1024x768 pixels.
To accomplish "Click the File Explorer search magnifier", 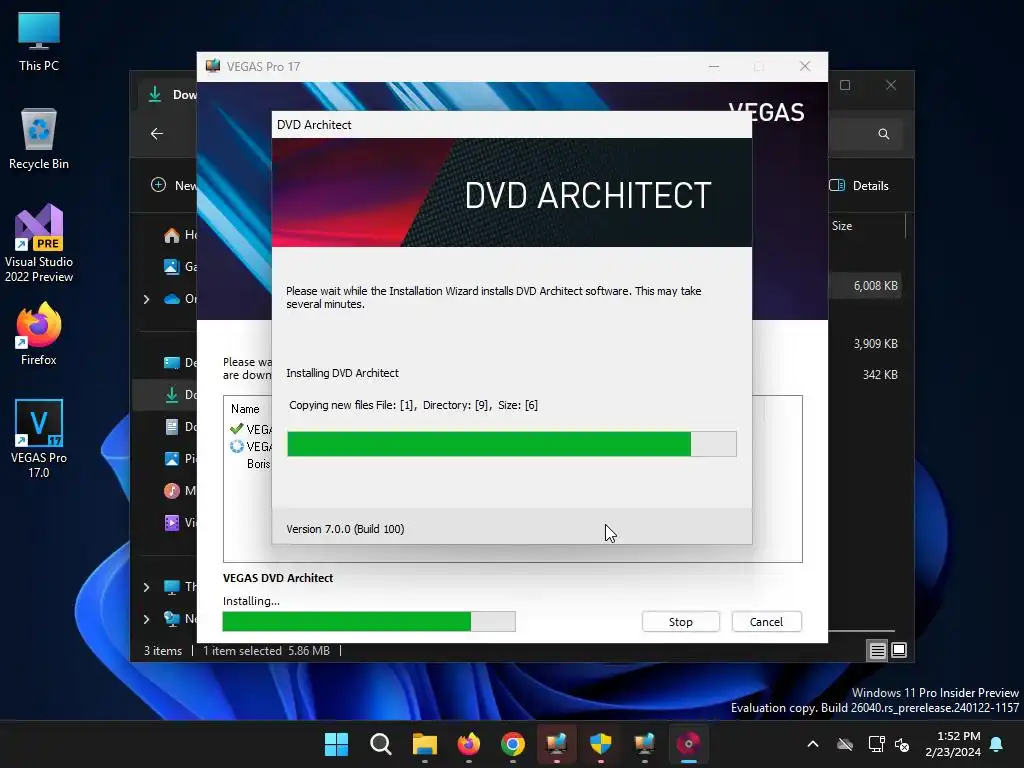I will pyautogui.click(x=884, y=134).
